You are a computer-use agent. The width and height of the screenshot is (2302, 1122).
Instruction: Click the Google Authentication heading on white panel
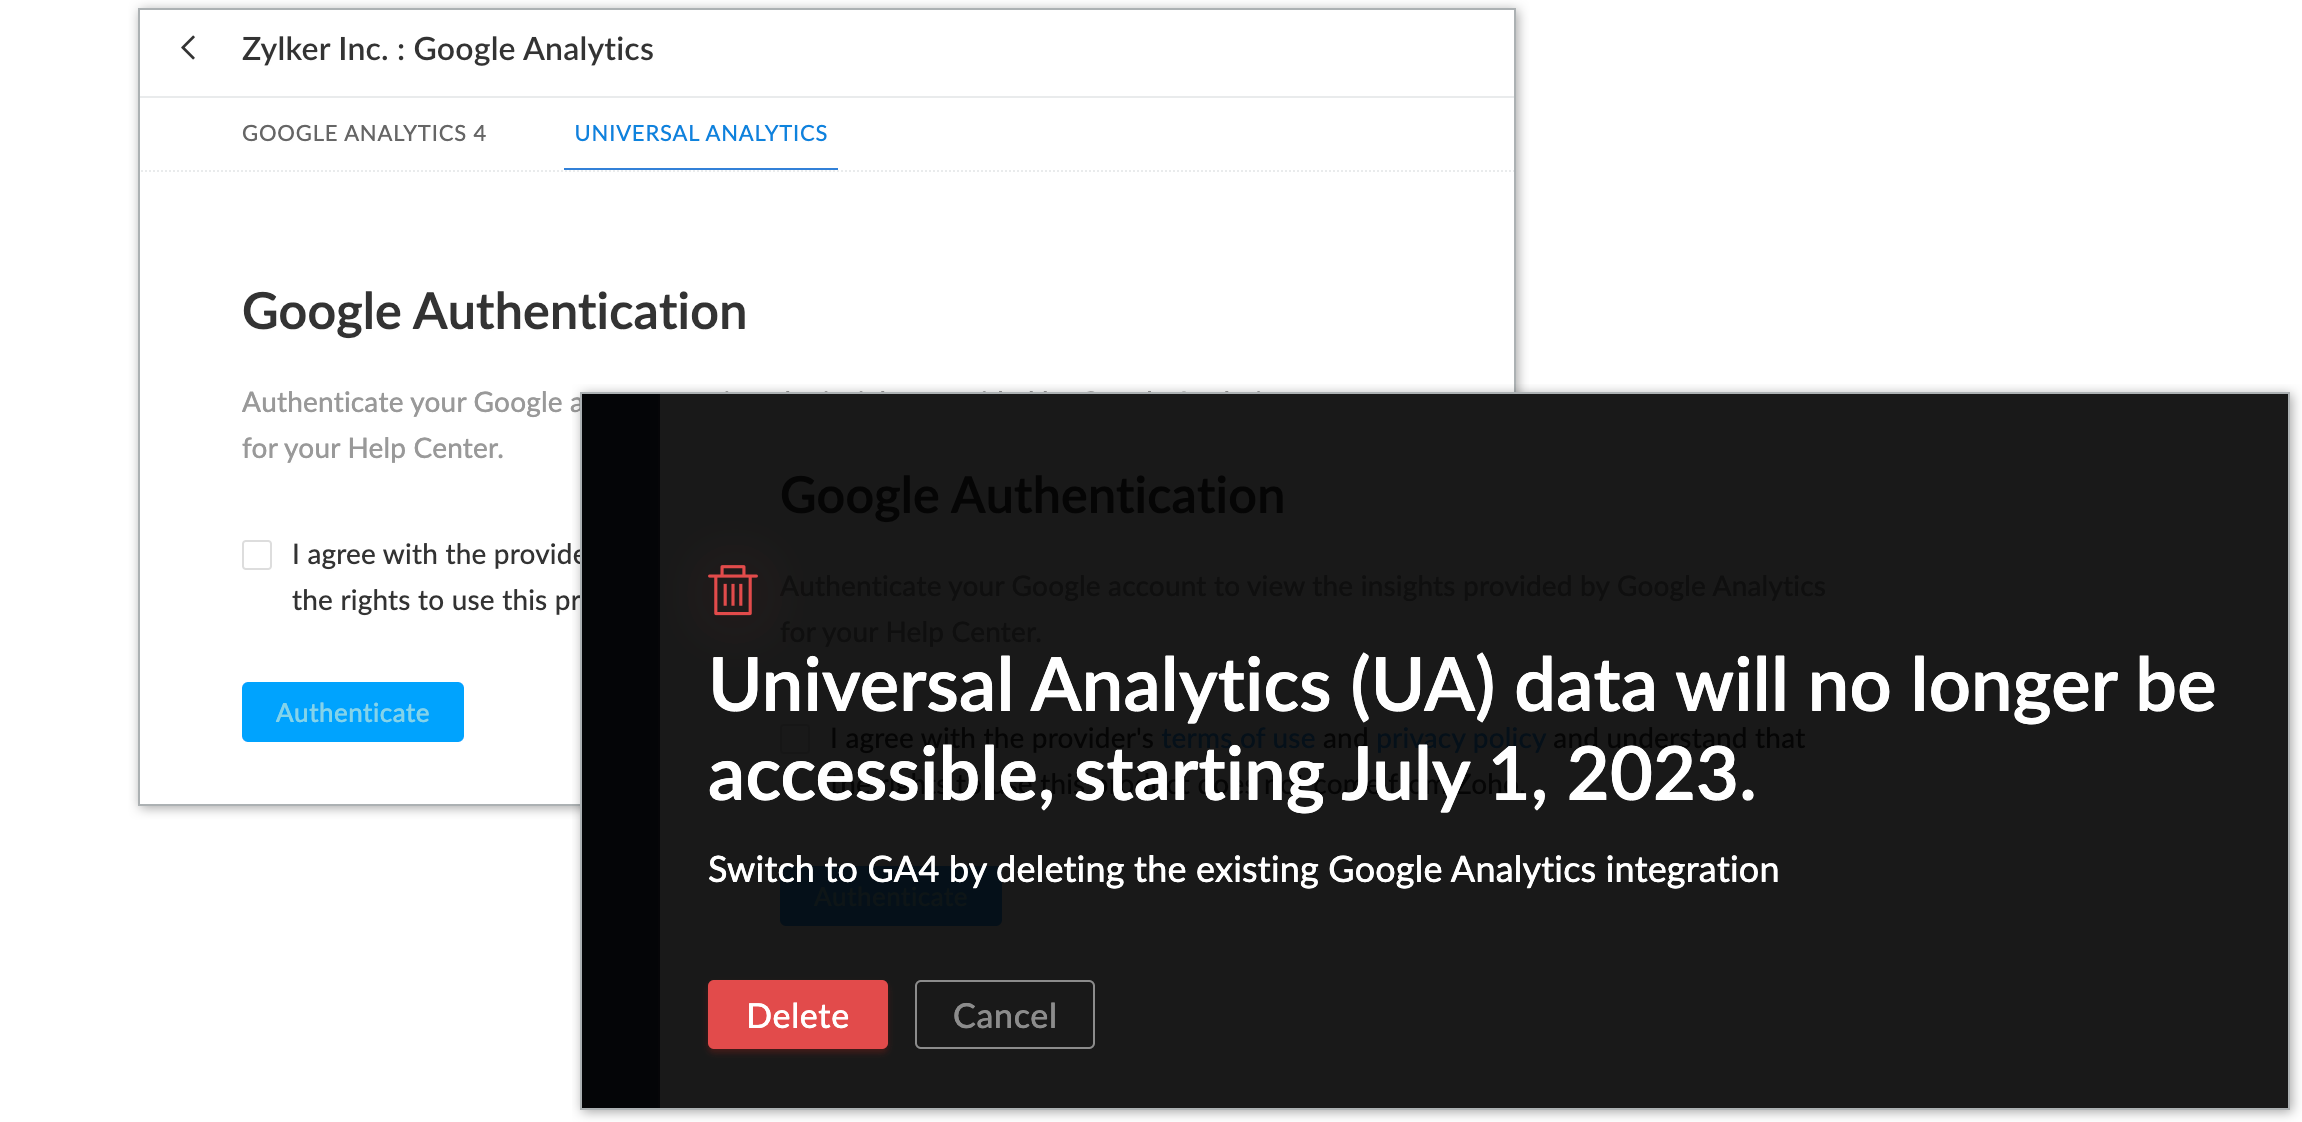pos(494,311)
